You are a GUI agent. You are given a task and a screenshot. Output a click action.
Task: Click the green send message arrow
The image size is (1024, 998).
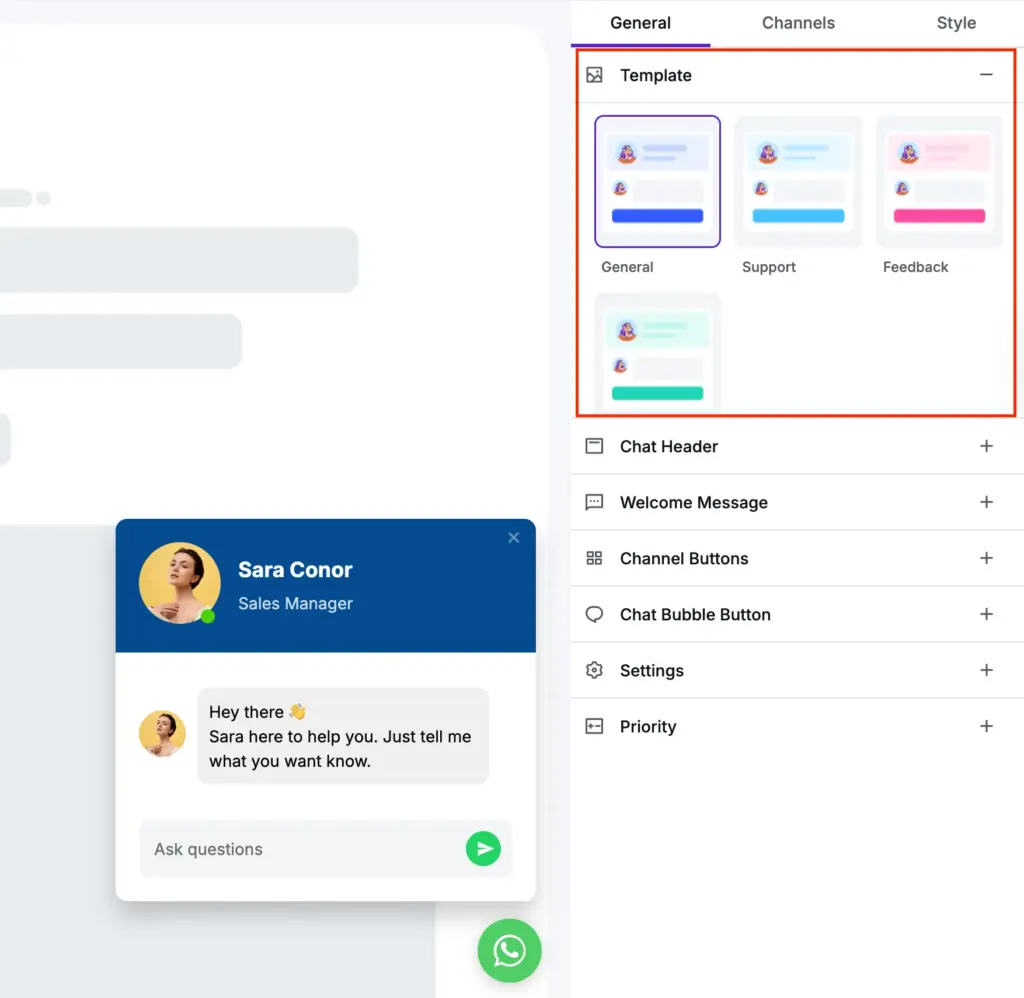point(483,847)
